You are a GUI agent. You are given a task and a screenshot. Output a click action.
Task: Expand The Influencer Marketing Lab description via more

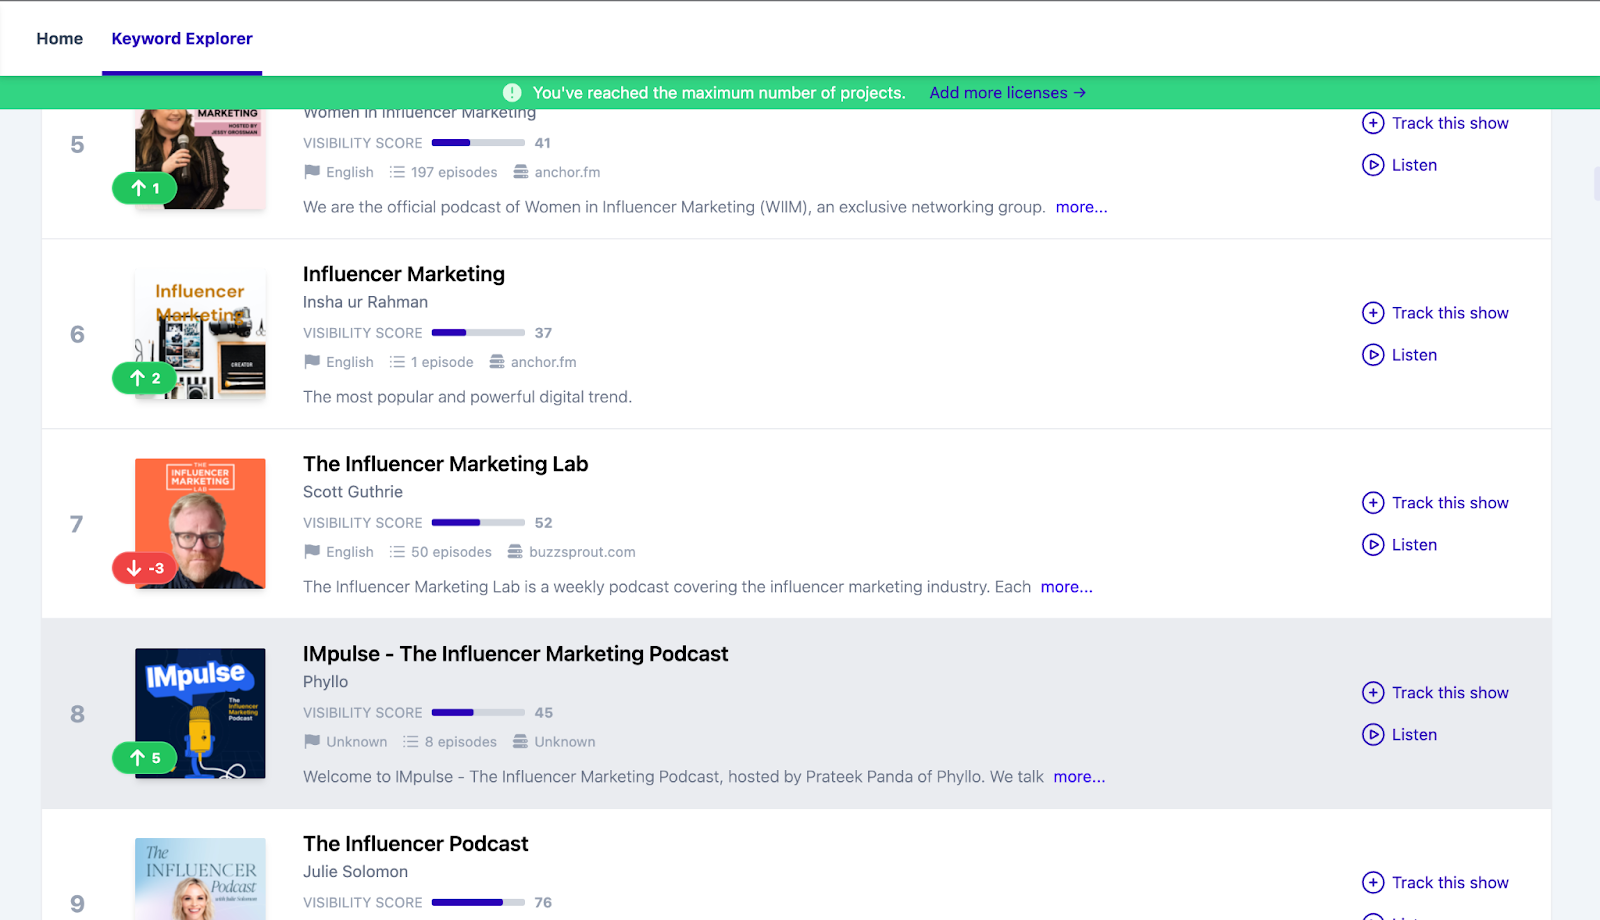click(x=1066, y=587)
